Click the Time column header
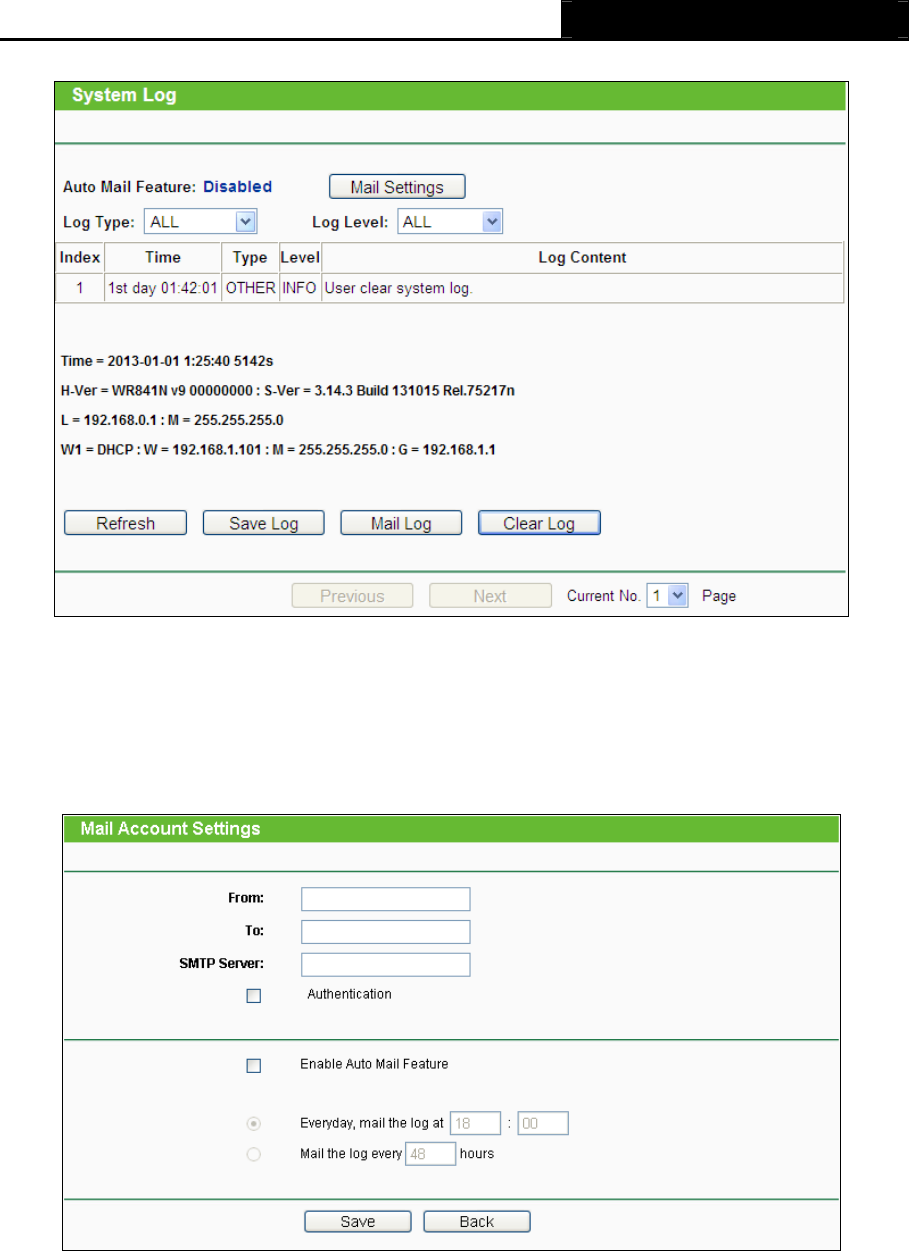 (163, 258)
